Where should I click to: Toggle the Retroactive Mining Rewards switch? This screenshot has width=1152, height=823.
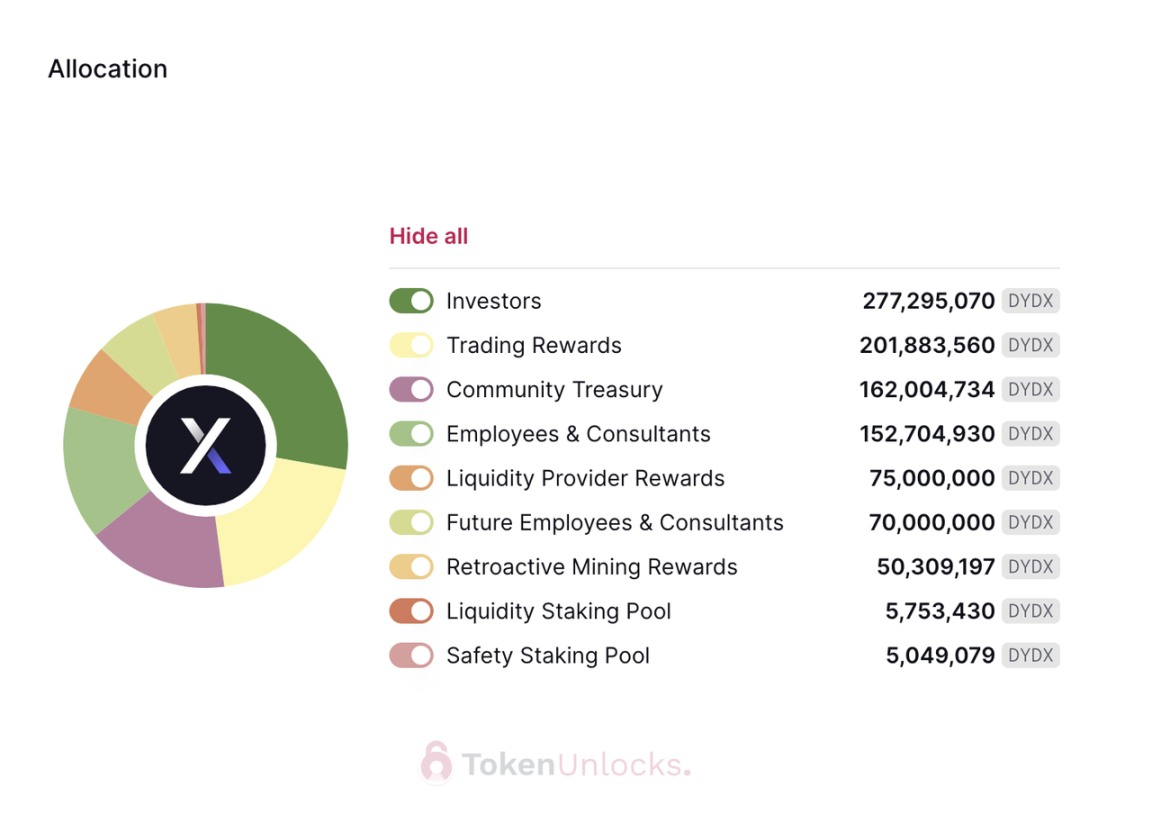[411, 567]
